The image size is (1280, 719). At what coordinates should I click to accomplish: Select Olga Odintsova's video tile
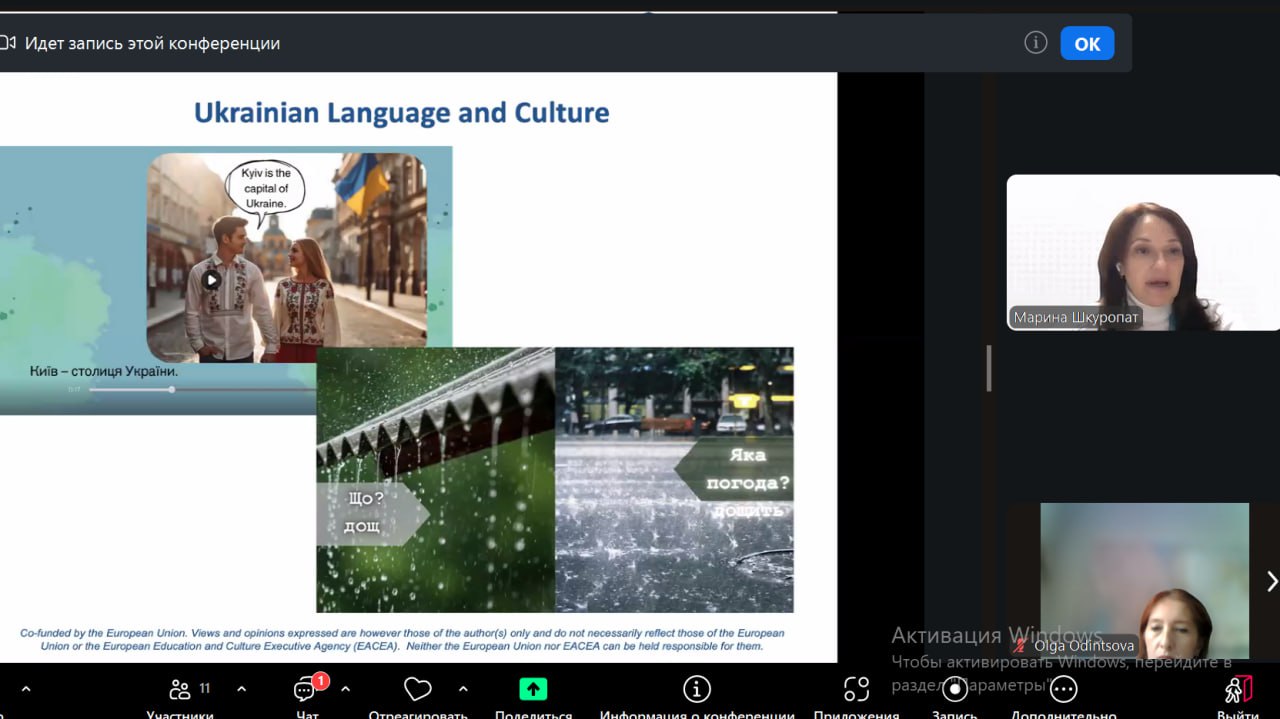pos(1144,580)
